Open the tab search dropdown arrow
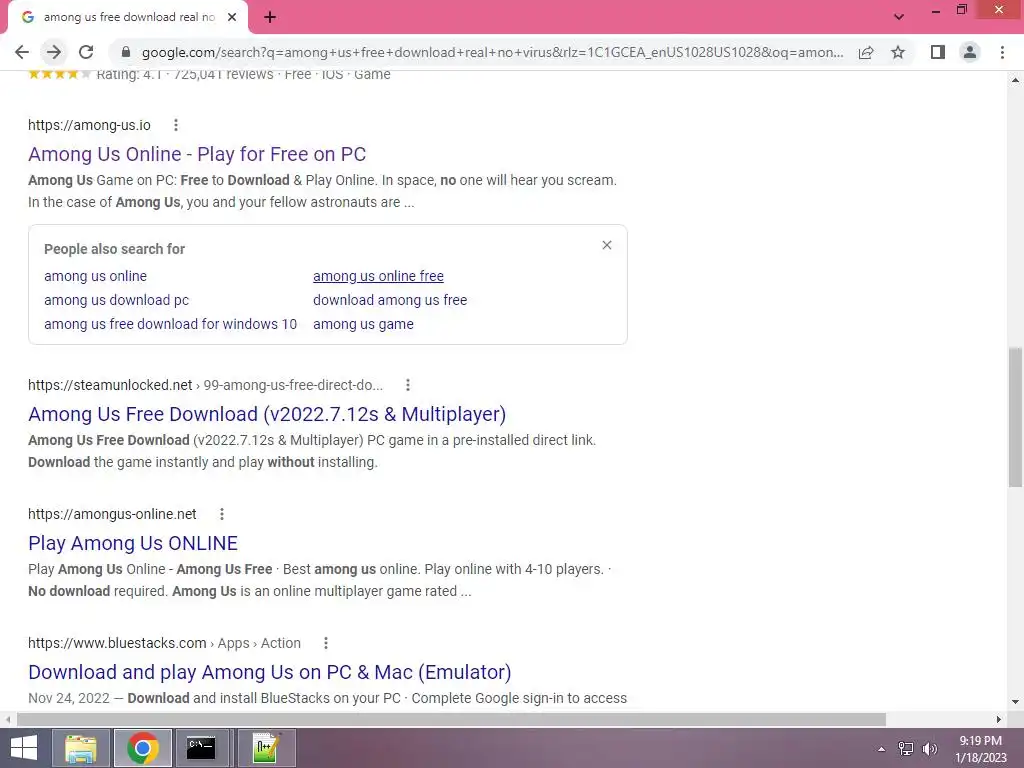Viewport: 1024px width, 768px height. coord(899,17)
